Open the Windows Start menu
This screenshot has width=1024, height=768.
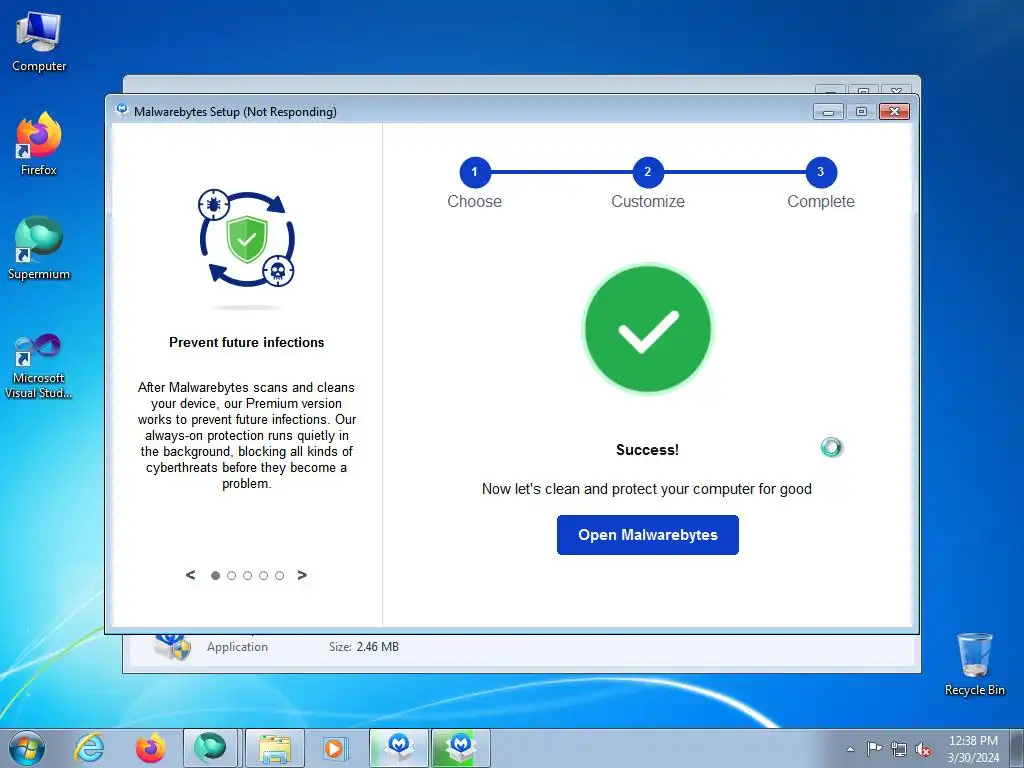click(27, 748)
